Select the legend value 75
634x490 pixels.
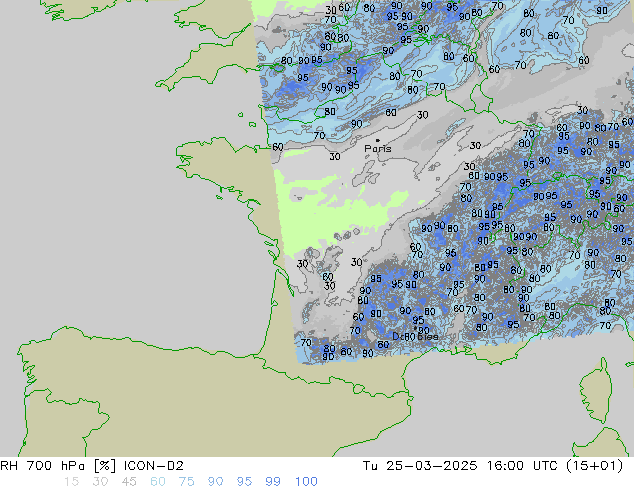[x=186, y=482]
